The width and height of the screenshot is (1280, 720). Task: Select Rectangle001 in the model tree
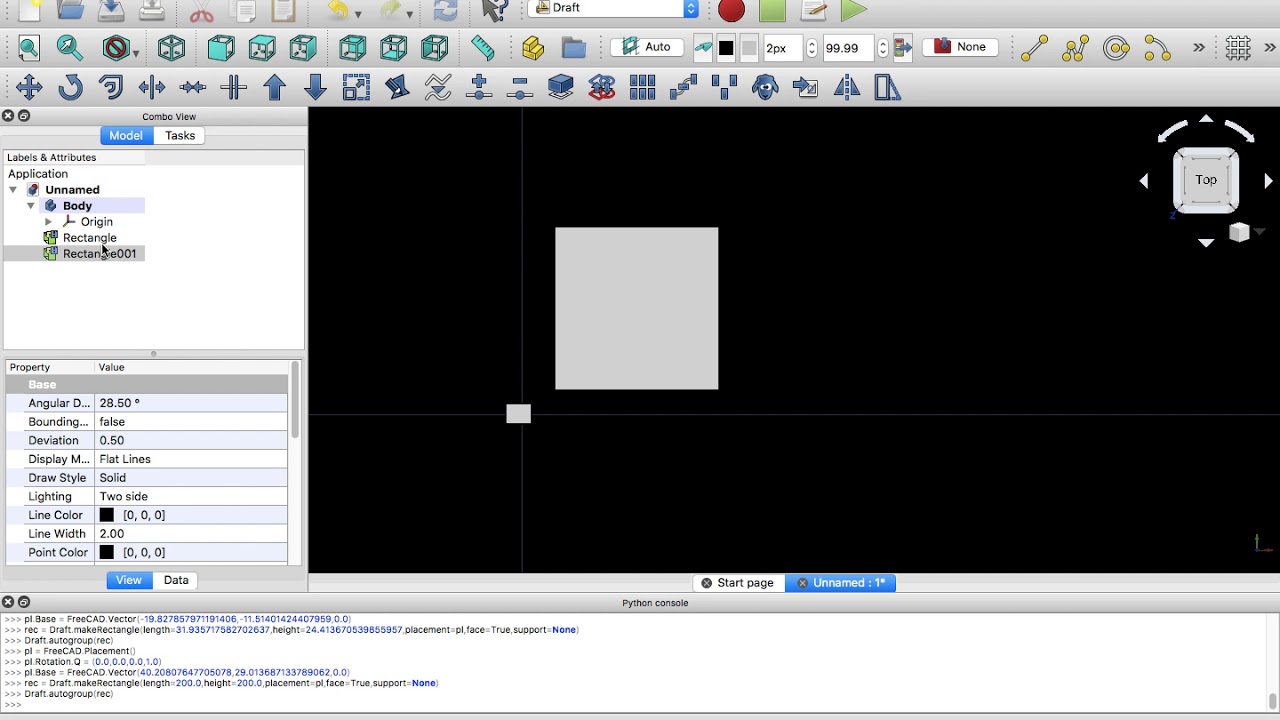click(99, 254)
